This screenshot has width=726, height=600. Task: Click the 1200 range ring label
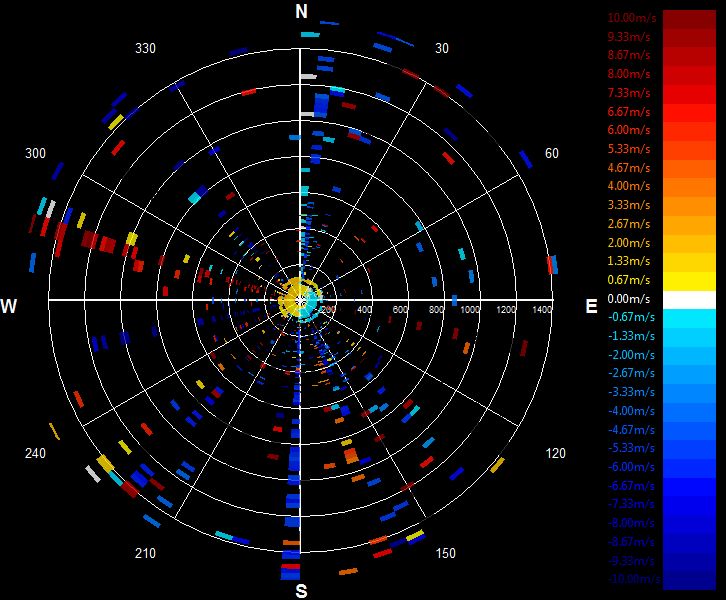(506, 309)
